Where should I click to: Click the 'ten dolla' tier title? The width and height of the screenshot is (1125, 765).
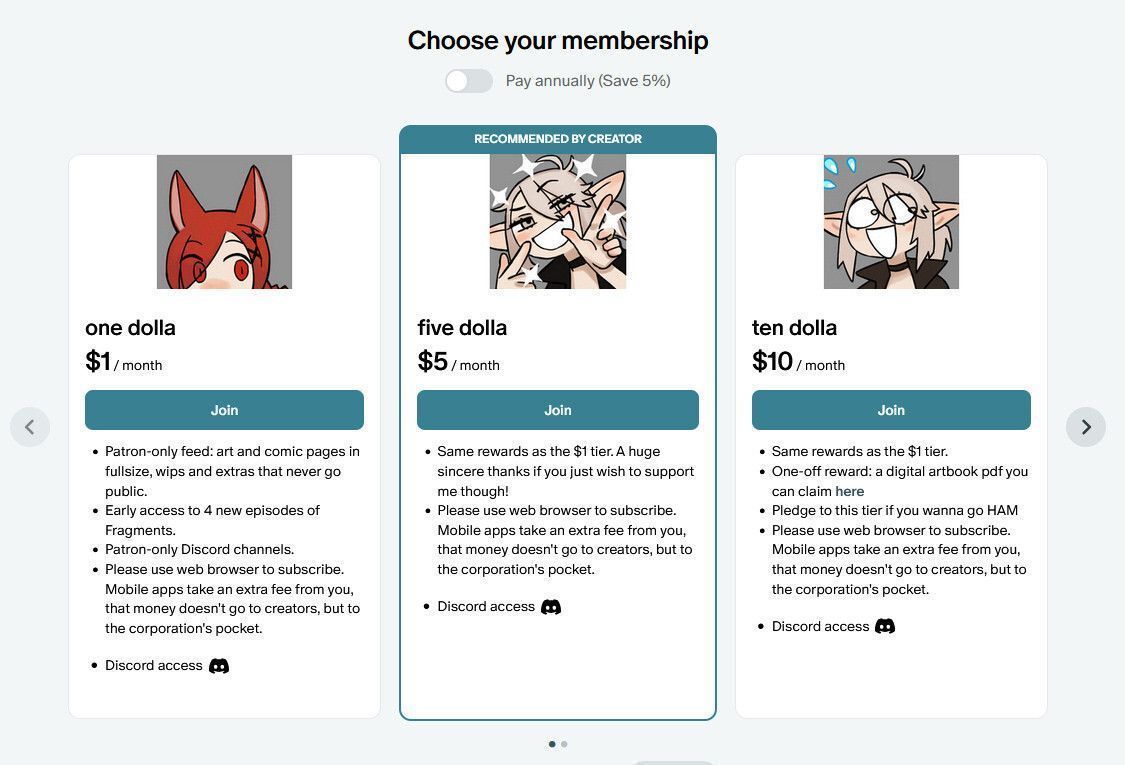(x=794, y=328)
